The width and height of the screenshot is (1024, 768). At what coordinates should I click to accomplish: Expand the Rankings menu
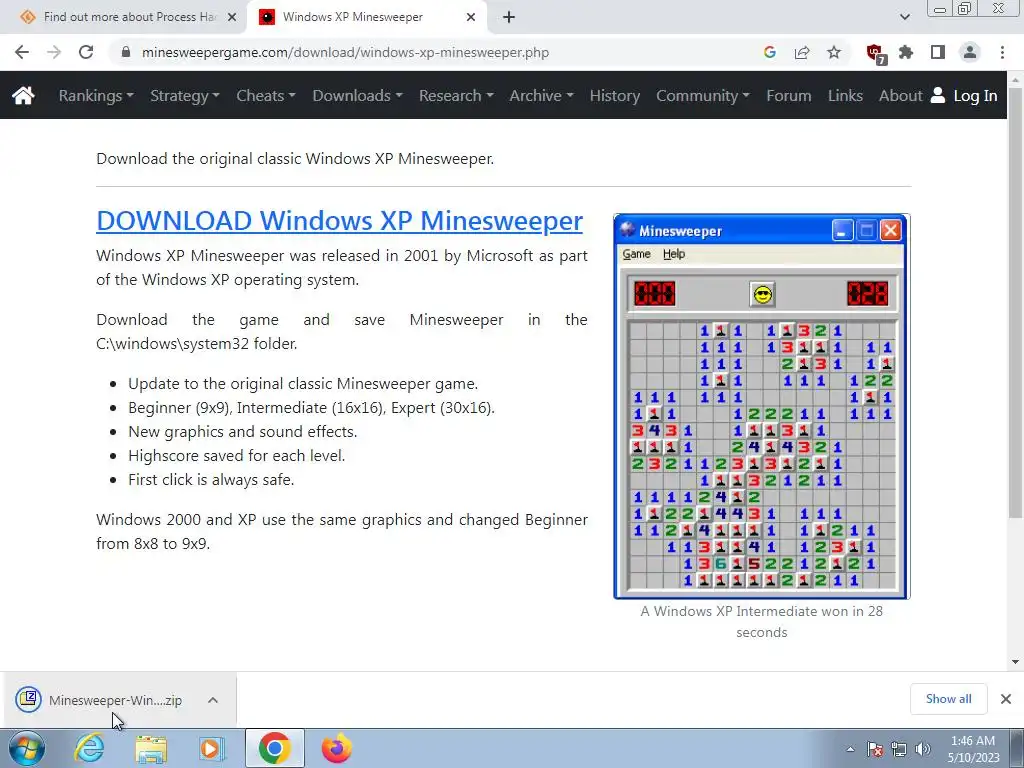click(x=96, y=95)
